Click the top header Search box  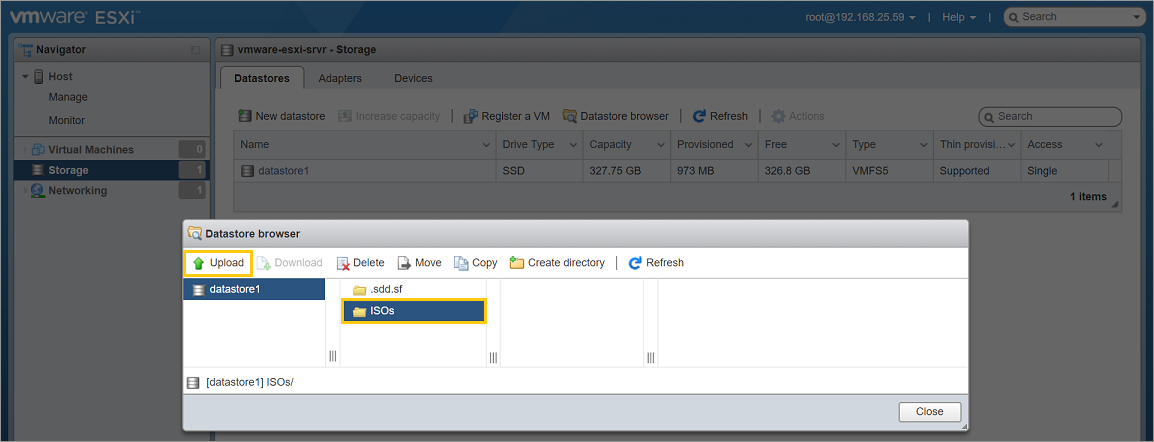pos(1073,17)
